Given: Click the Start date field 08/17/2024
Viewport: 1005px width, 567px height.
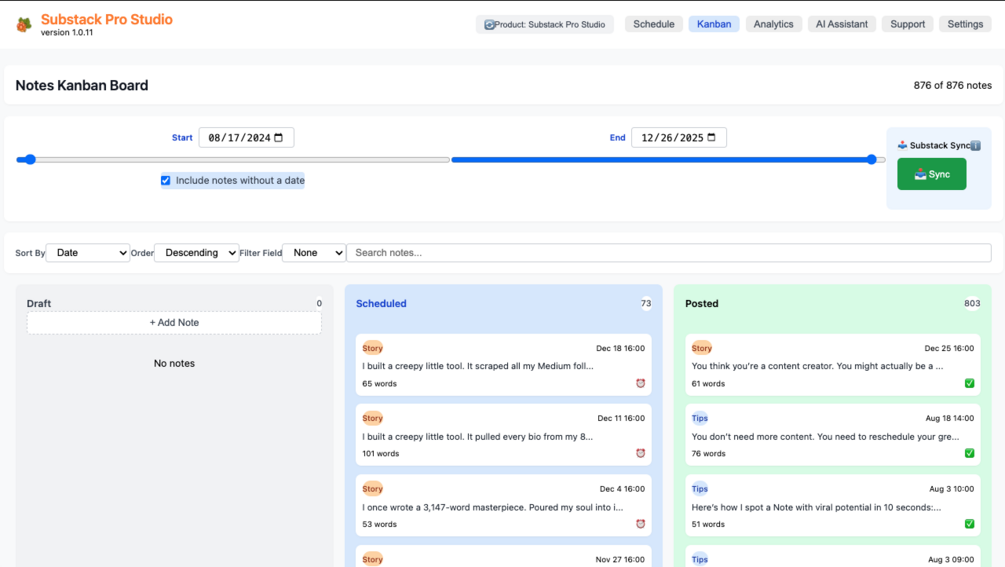Looking at the screenshot, I should click(246, 138).
